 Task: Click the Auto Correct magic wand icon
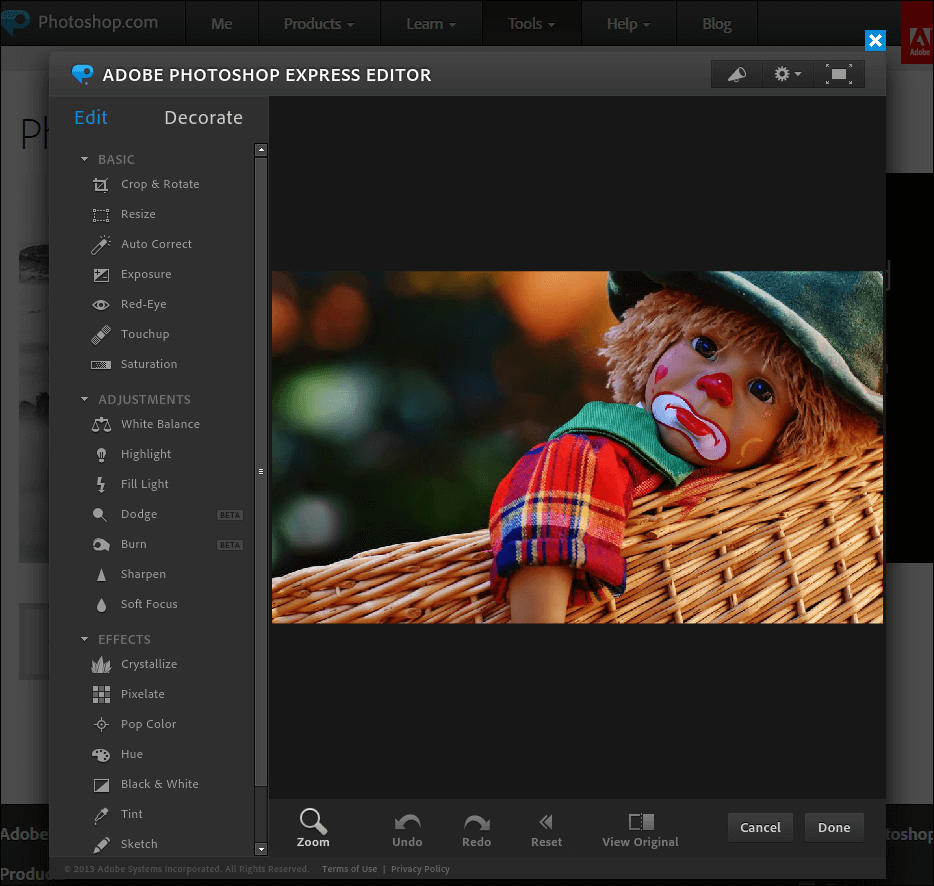(x=101, y=245)
